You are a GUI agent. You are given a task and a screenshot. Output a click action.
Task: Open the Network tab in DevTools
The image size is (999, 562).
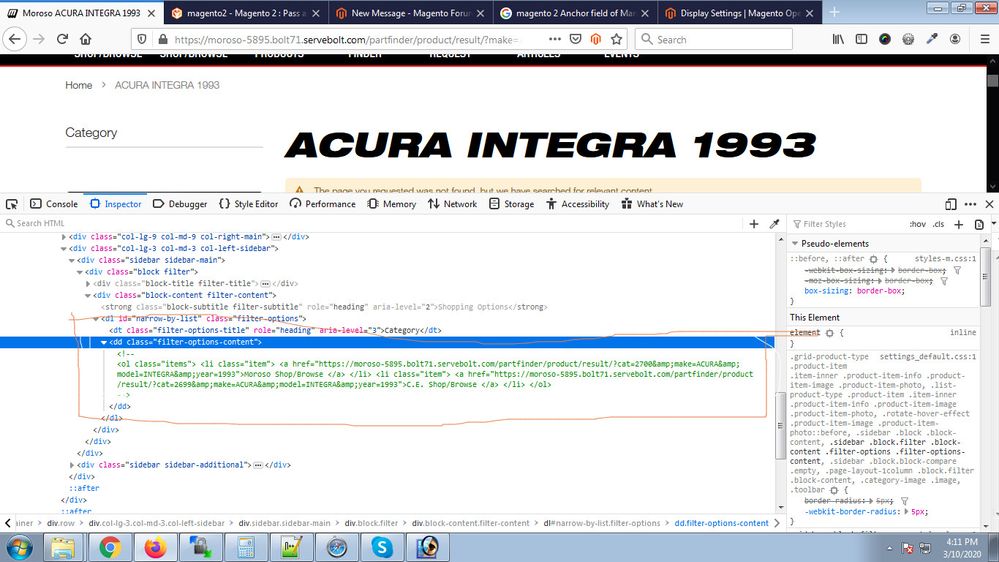(452, 204)
